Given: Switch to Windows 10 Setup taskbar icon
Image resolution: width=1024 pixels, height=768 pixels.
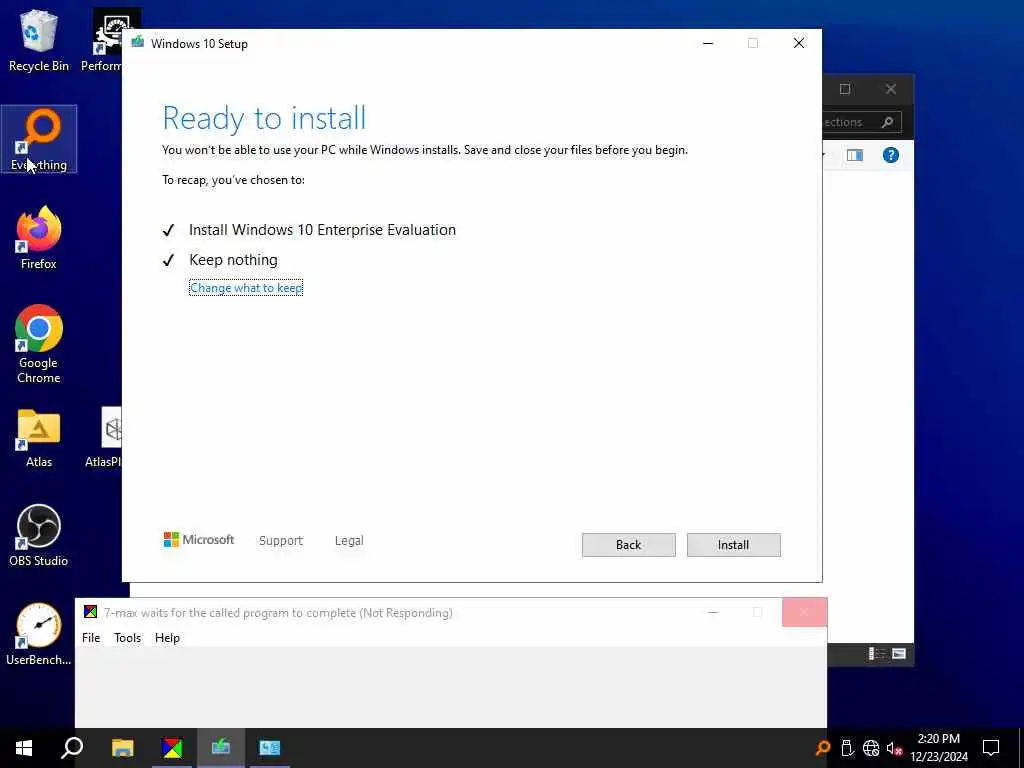Looking at the screenshot, I should click(x=221, y=748).
